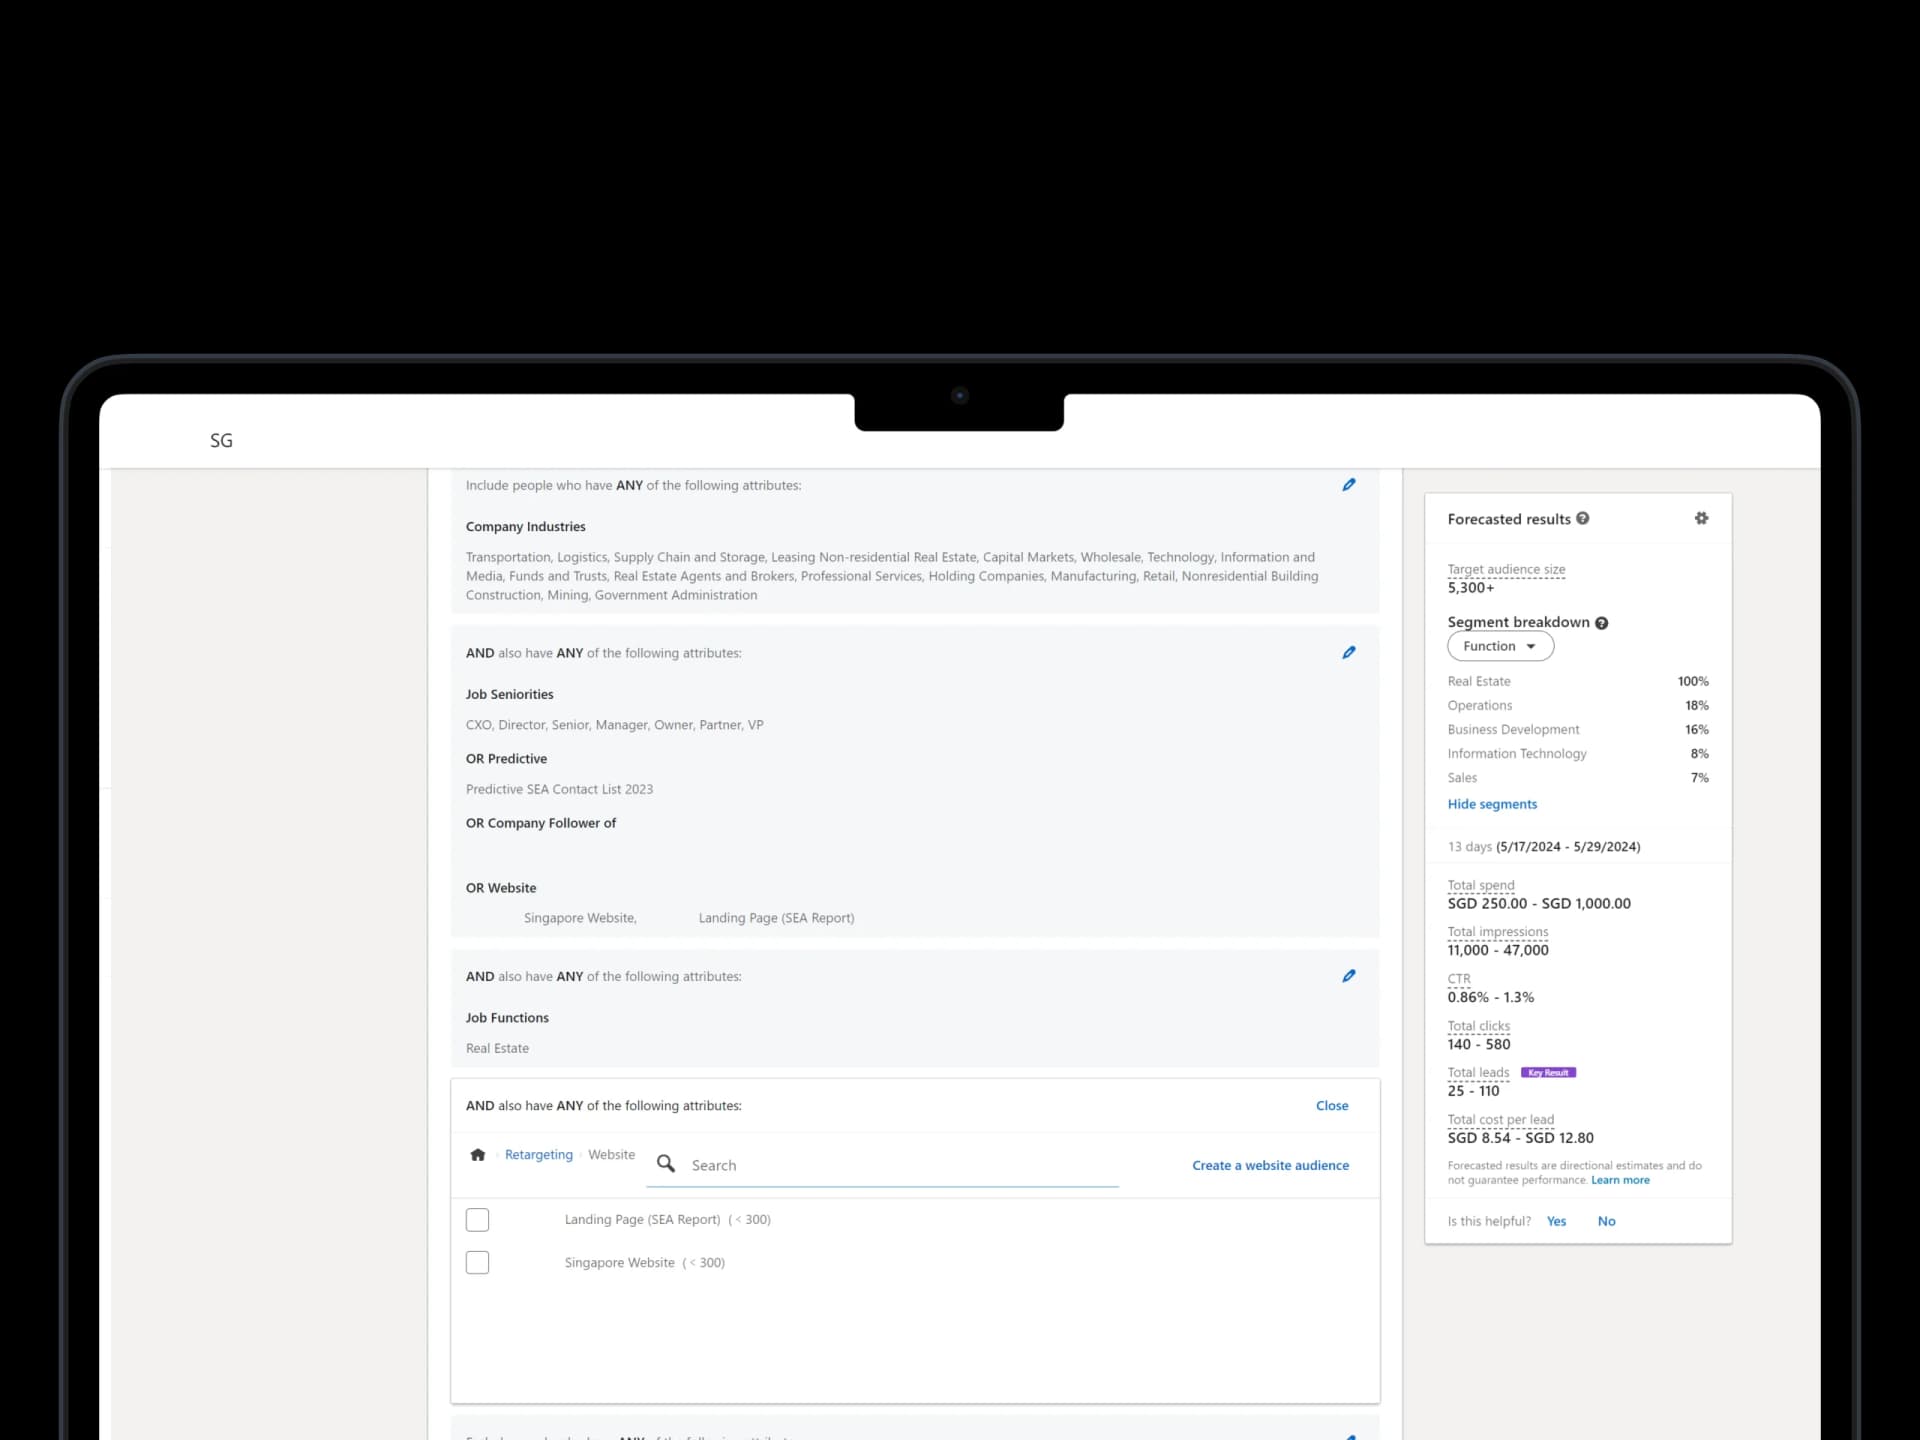Click the edit pencil icon for Job Seniorities

(1349, 652)
